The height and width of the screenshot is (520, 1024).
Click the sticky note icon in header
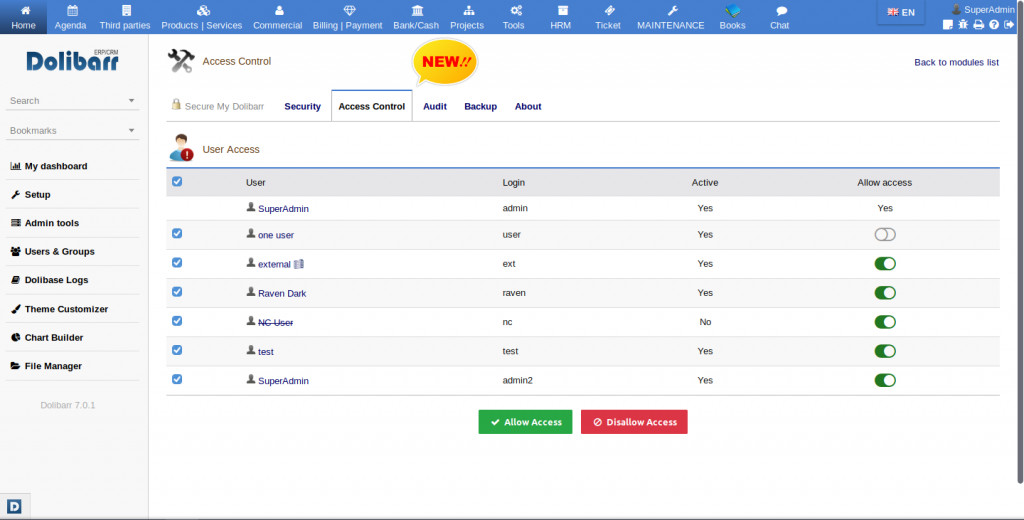click(x=947, y=25)
